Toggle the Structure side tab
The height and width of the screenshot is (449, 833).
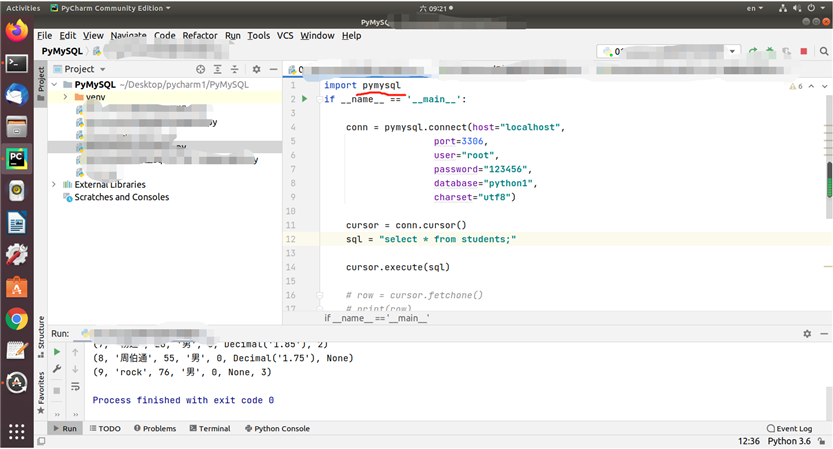[41, 336]
